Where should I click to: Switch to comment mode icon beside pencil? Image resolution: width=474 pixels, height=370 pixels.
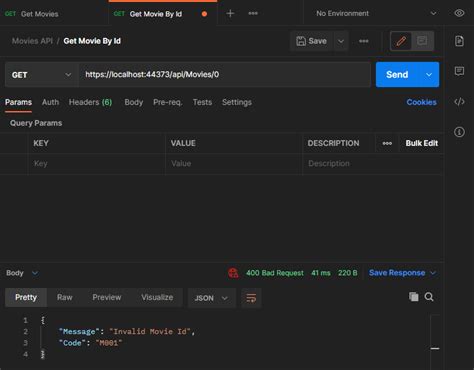point(422,41)
